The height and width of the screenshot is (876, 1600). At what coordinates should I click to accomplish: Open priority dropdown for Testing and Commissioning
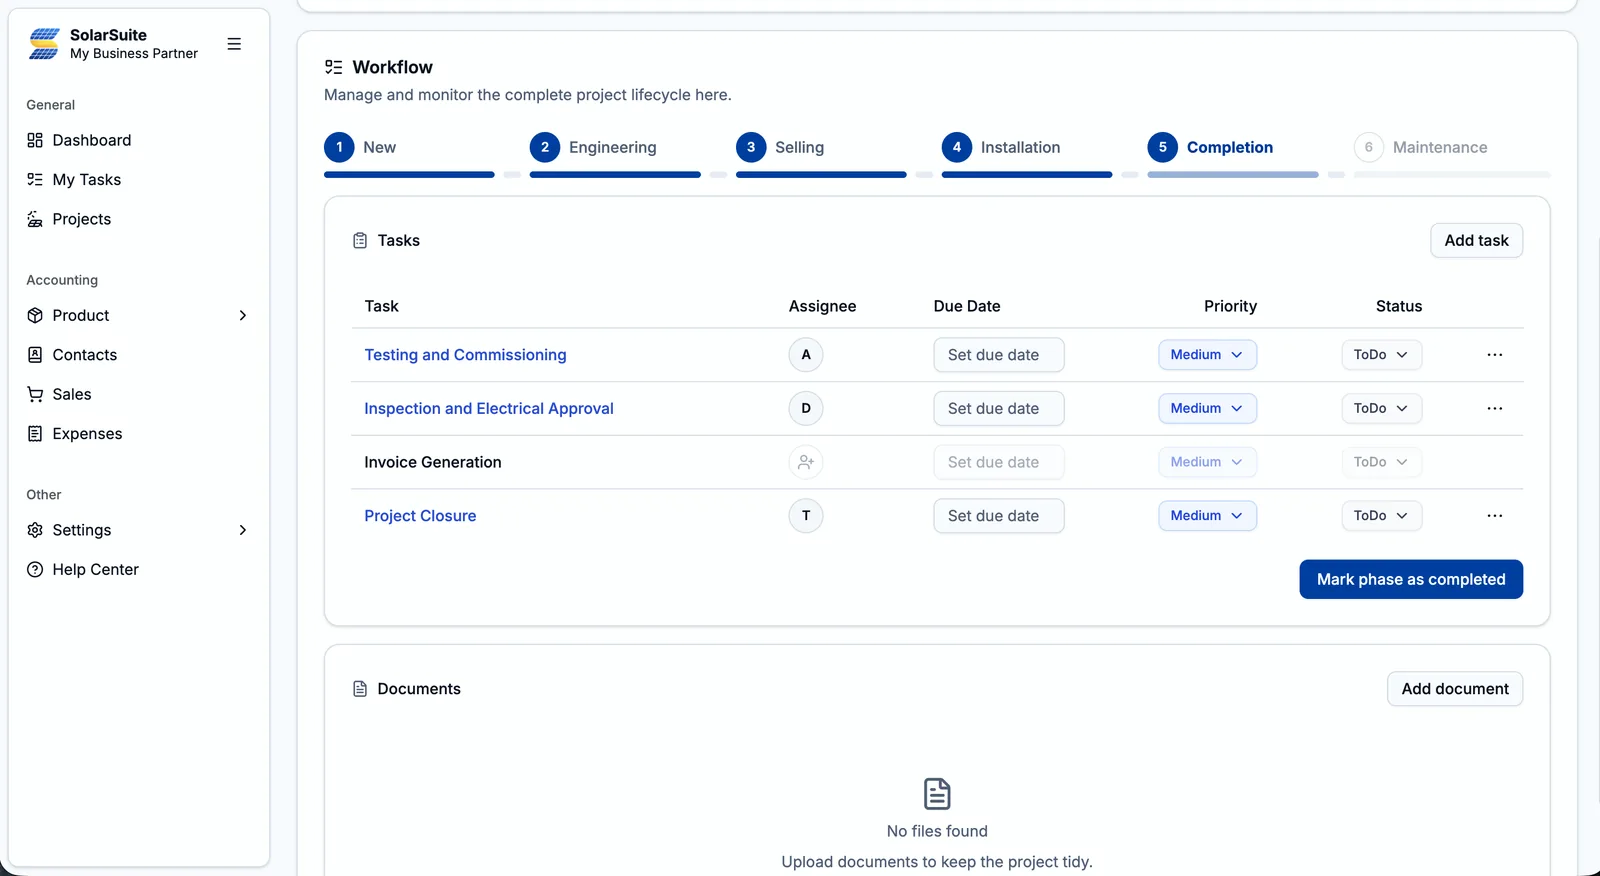tap(1207, 355)
